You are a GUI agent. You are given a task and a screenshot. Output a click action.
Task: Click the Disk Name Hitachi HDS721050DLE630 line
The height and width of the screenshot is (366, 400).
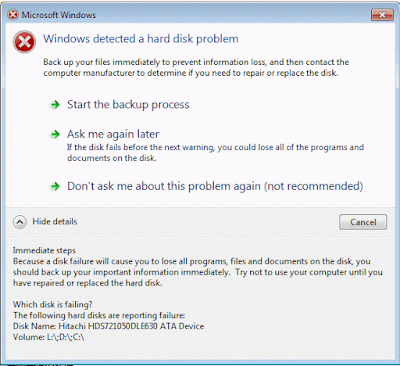pyautogui.click(x=108, y=326)
